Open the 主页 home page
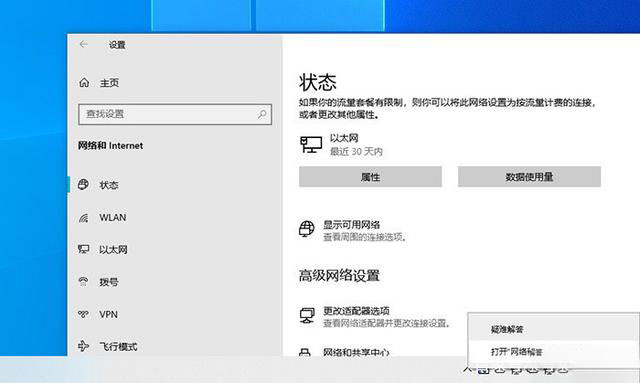Image resolution: width=640 pixels, height=383 pixels. point(99,83)
